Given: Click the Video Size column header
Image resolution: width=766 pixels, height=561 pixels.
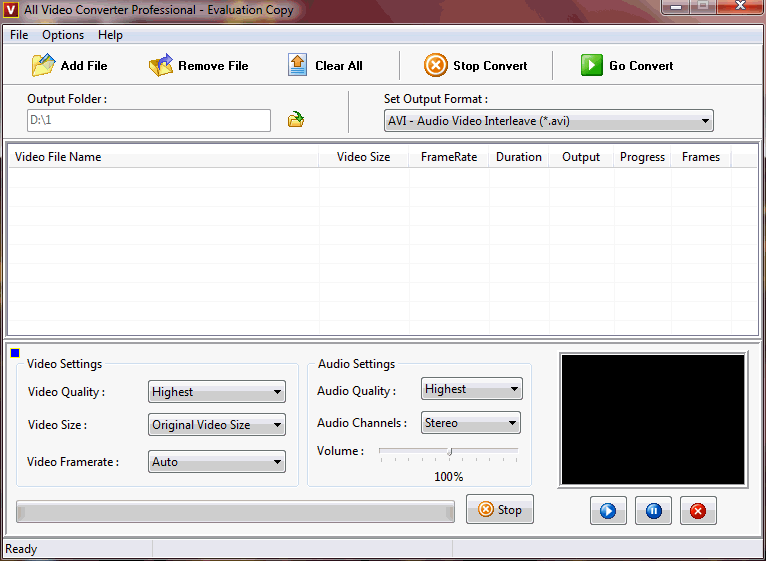Looking at the screenshot, I should pyautogui.click(x=364, y=157).
